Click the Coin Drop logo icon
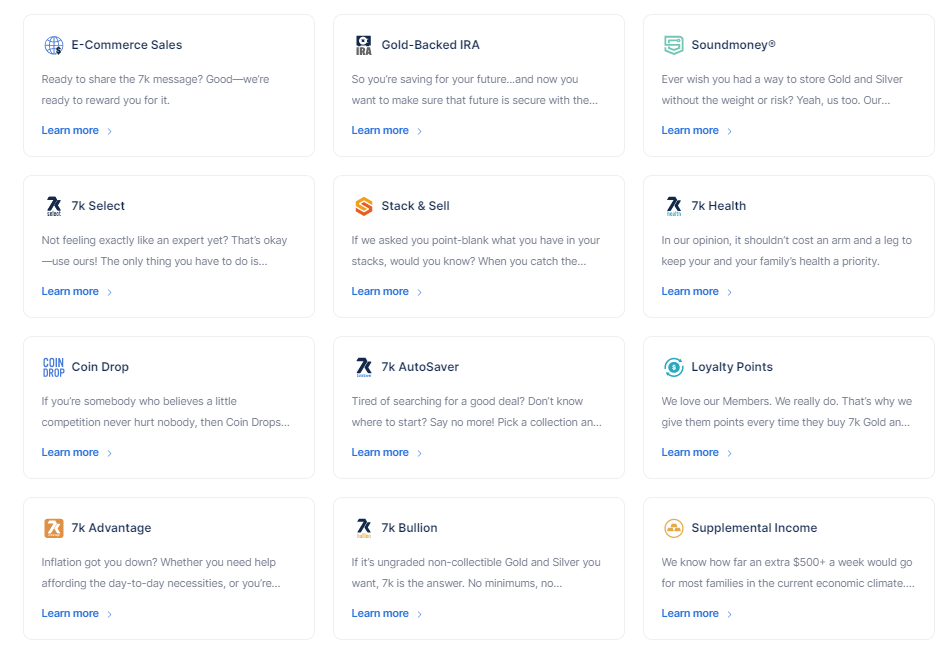Screen dimensions: 946x664 click(54, 367)
